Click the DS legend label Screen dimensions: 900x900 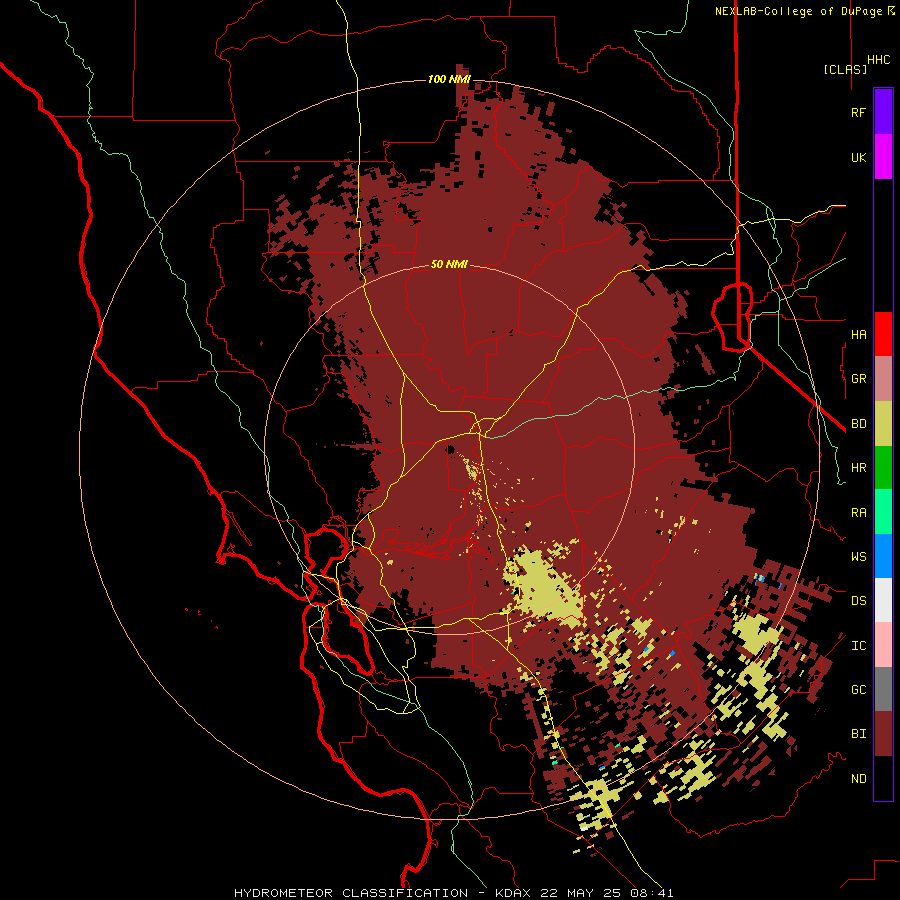[x=858, y=600]
